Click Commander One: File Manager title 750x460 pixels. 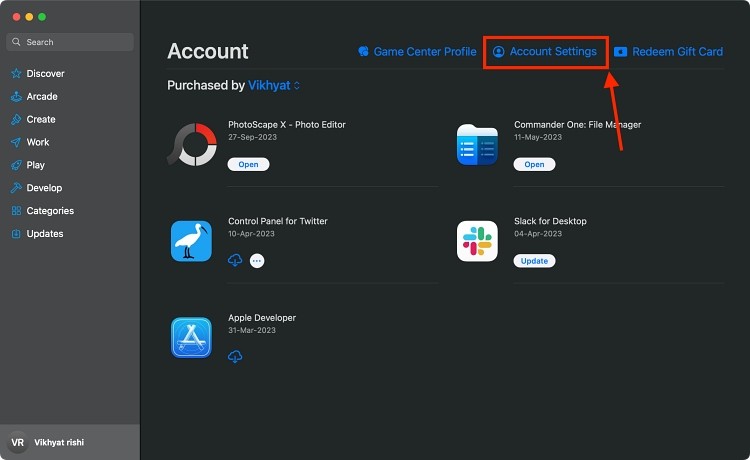[x=577, y=124]
